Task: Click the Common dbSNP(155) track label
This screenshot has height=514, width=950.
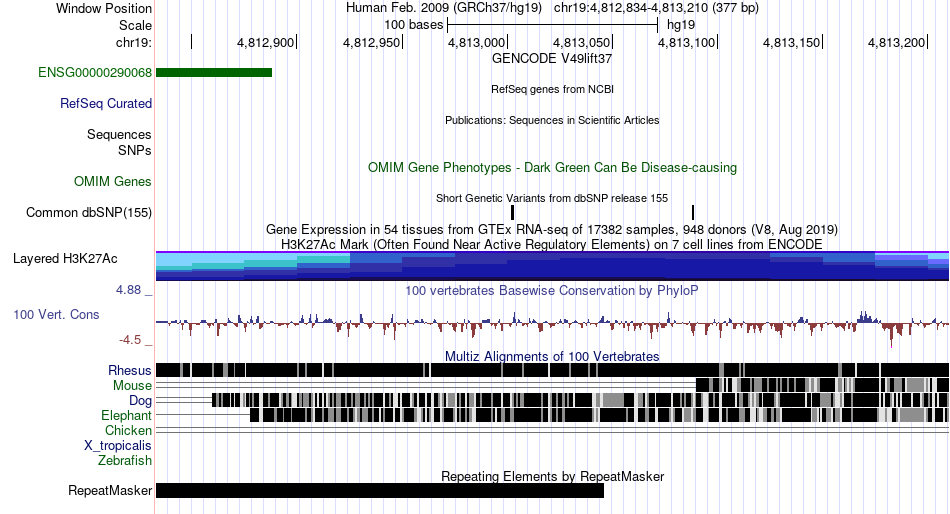Action: pyautogui.click(x=89, y=213)
